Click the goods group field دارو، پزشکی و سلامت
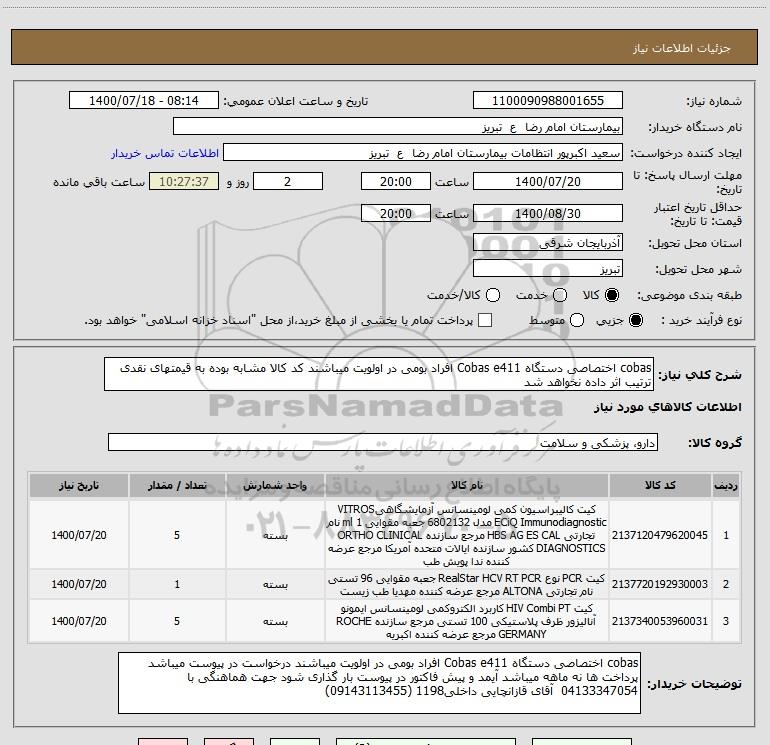The image size is (770, 745). (383, 442)
